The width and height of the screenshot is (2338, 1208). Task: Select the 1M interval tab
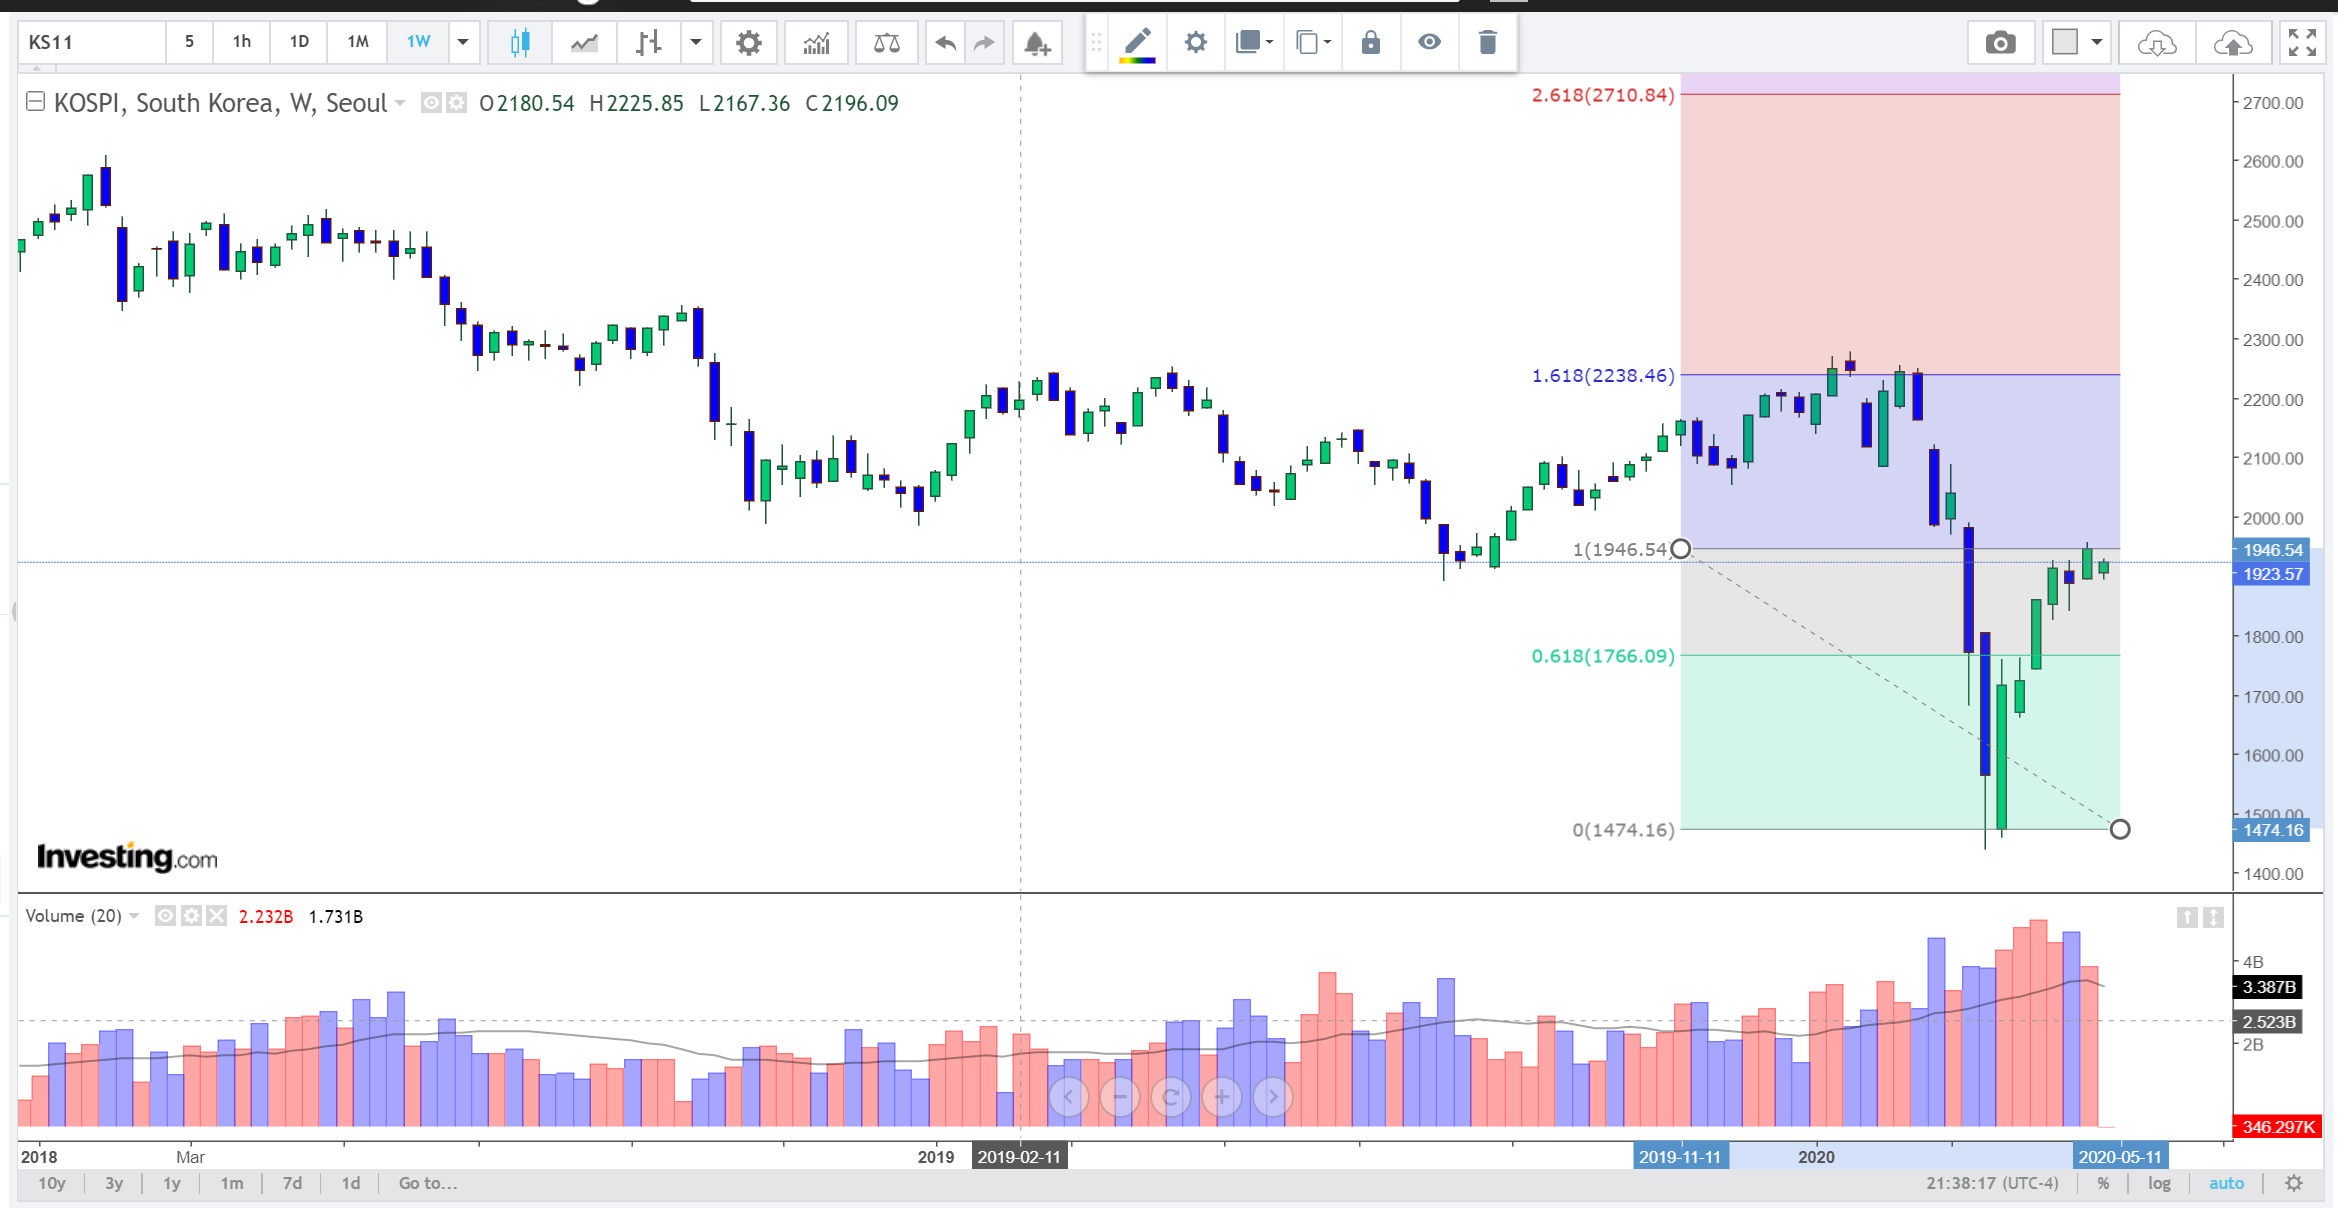(357, 42)
